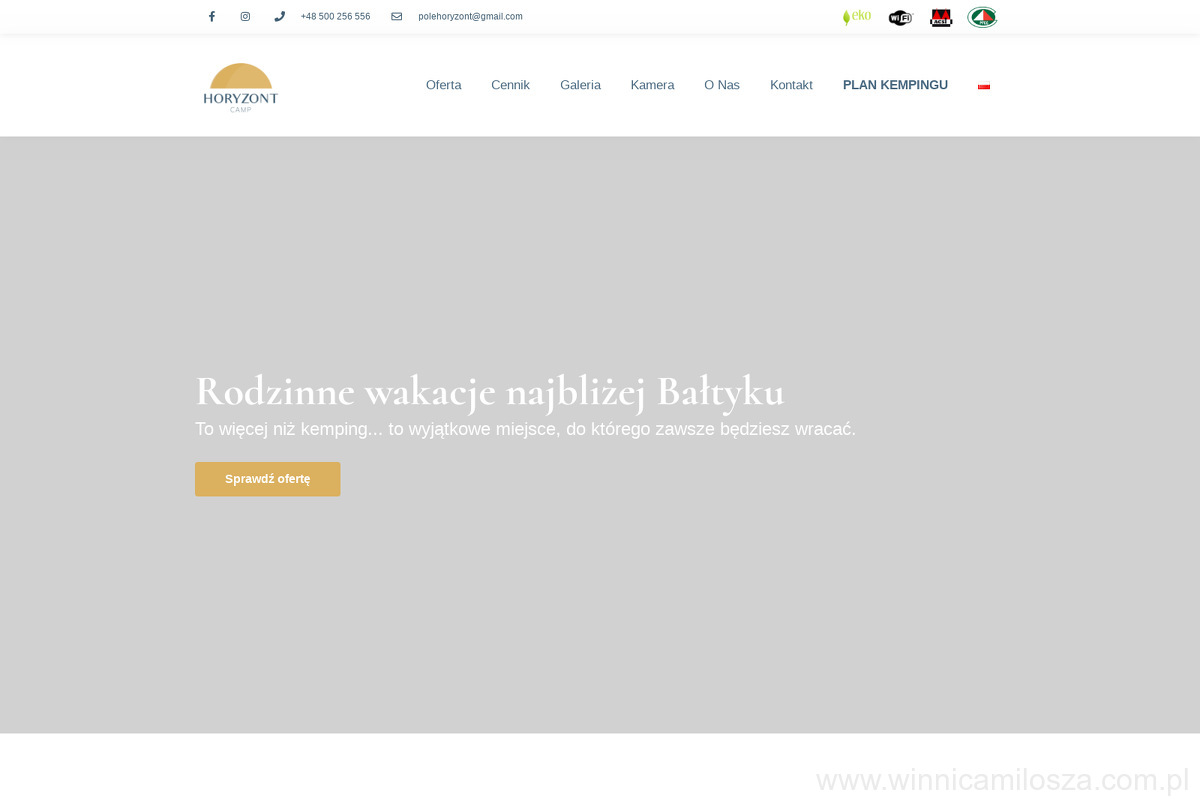Open the Facebook page icon
Screen dimensions: 1200x800
point(212,17)
